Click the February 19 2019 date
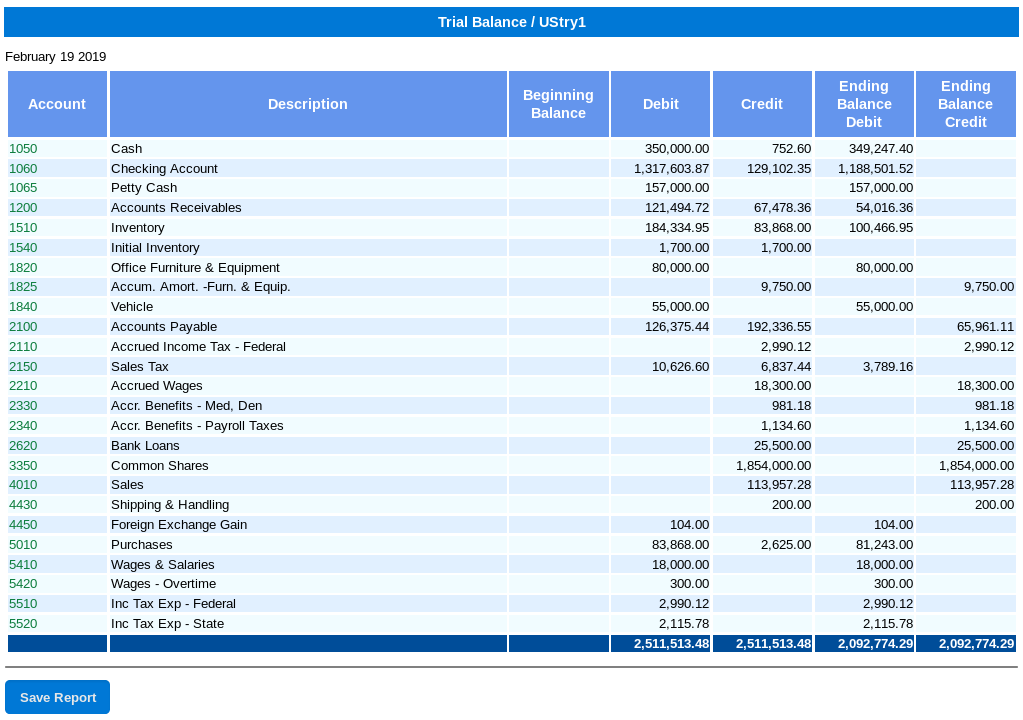Image resolution: width=1023 pixels, height=720 pixels. pyautogui.click(x=55, y=57)
